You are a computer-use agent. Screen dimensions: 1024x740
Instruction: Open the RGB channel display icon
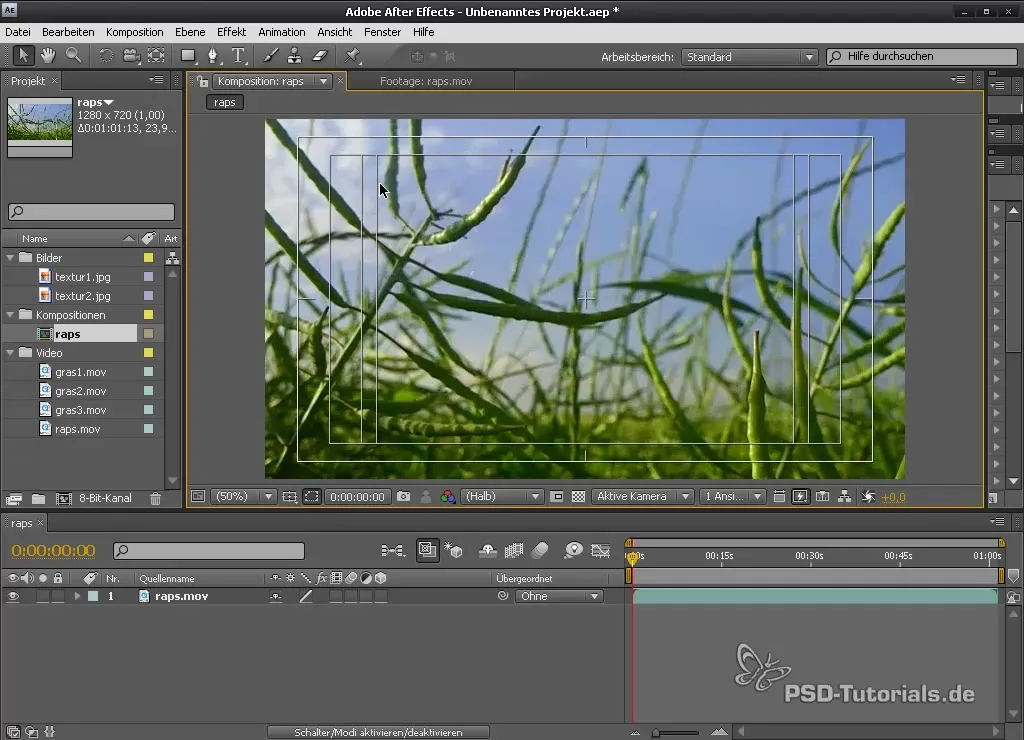[447, 496]
